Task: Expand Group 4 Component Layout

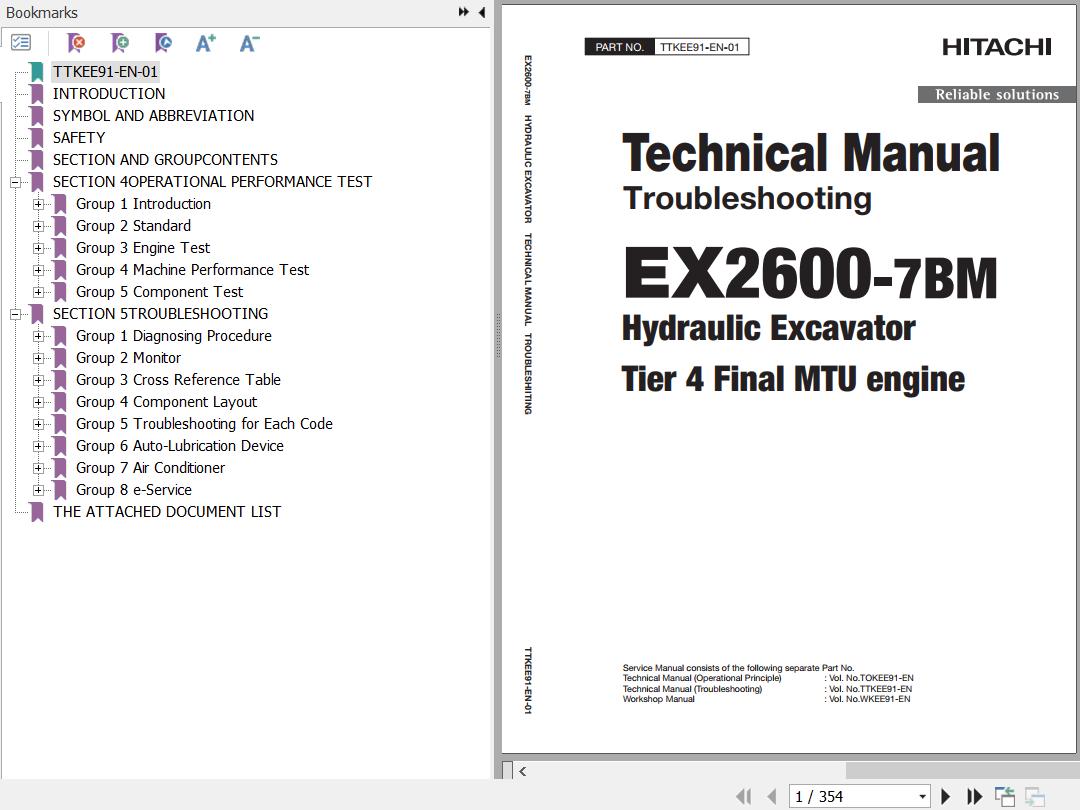Action: 38,403
